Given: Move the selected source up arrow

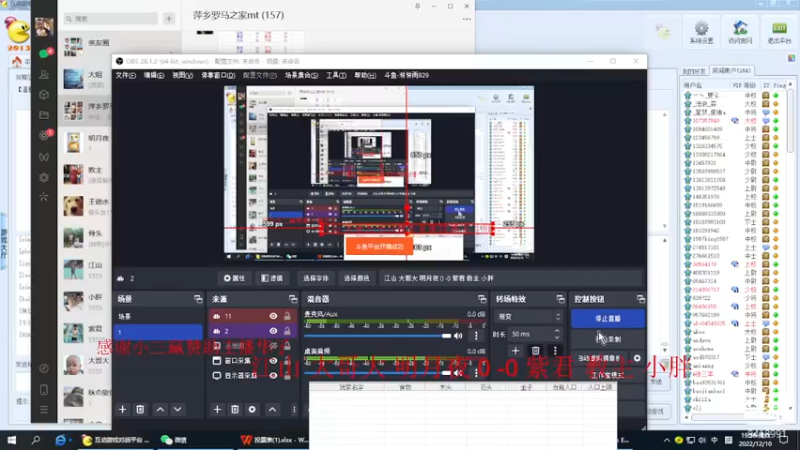Looking at the screenshot, I should [x=272, y=409].
